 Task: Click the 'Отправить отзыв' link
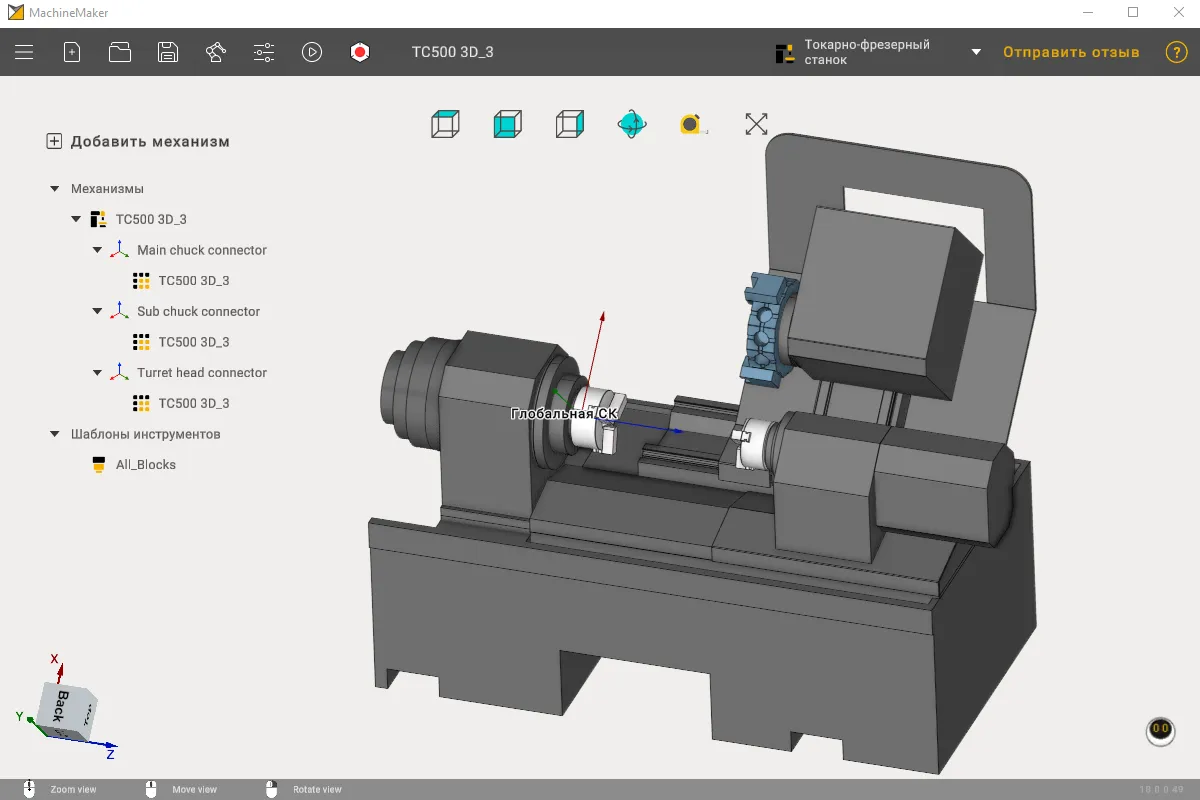(1071, 52)
